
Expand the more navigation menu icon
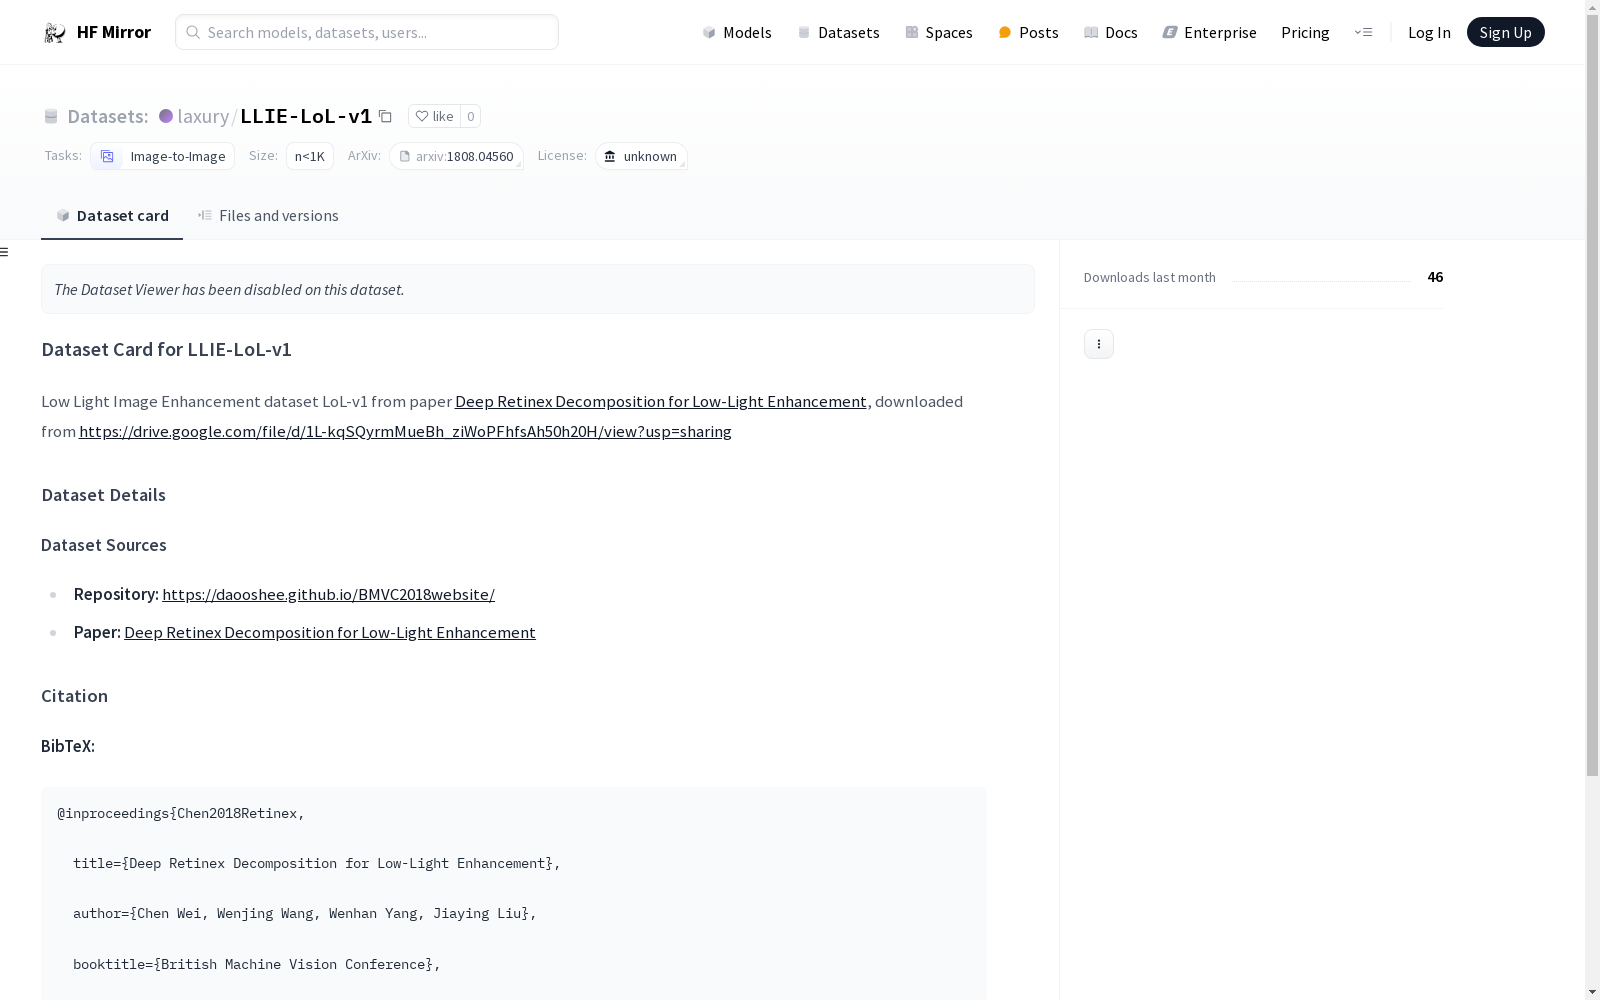[1363, 32]
